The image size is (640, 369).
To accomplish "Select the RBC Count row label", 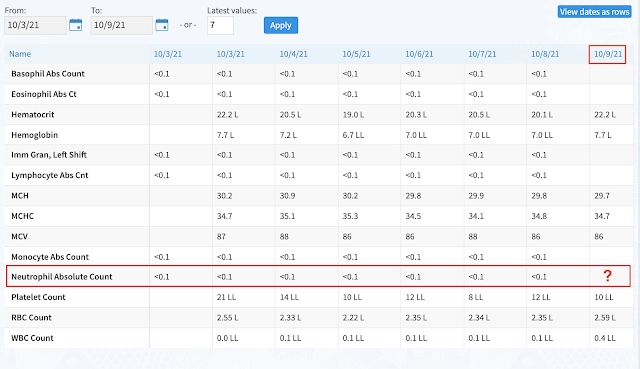I will click(31, 318).
